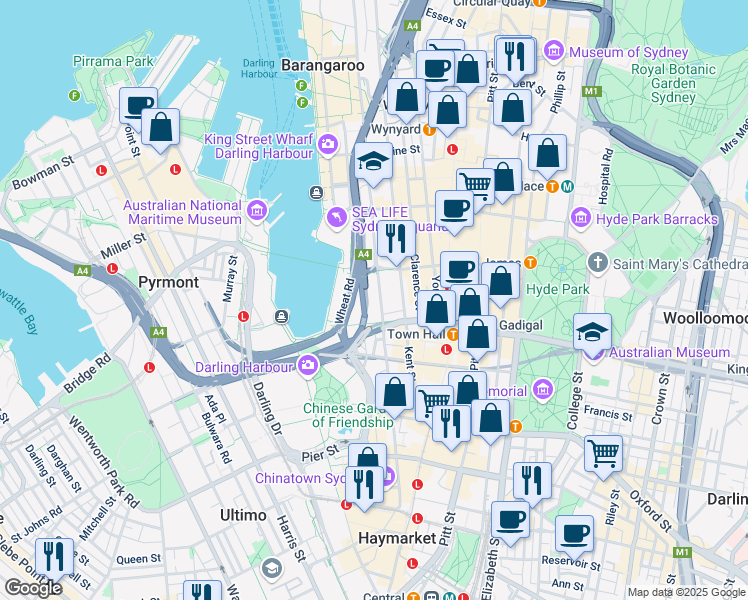Click the Pyrmont suburb label
This screenshot has height=600, width=748.
[x=168, y=282]
